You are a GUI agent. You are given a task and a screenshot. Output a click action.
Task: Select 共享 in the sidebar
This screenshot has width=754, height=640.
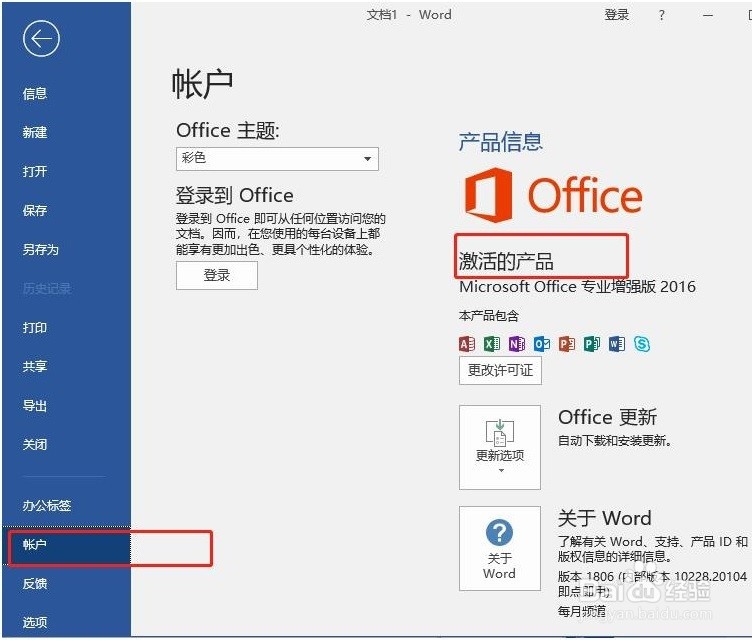point(35,366)
